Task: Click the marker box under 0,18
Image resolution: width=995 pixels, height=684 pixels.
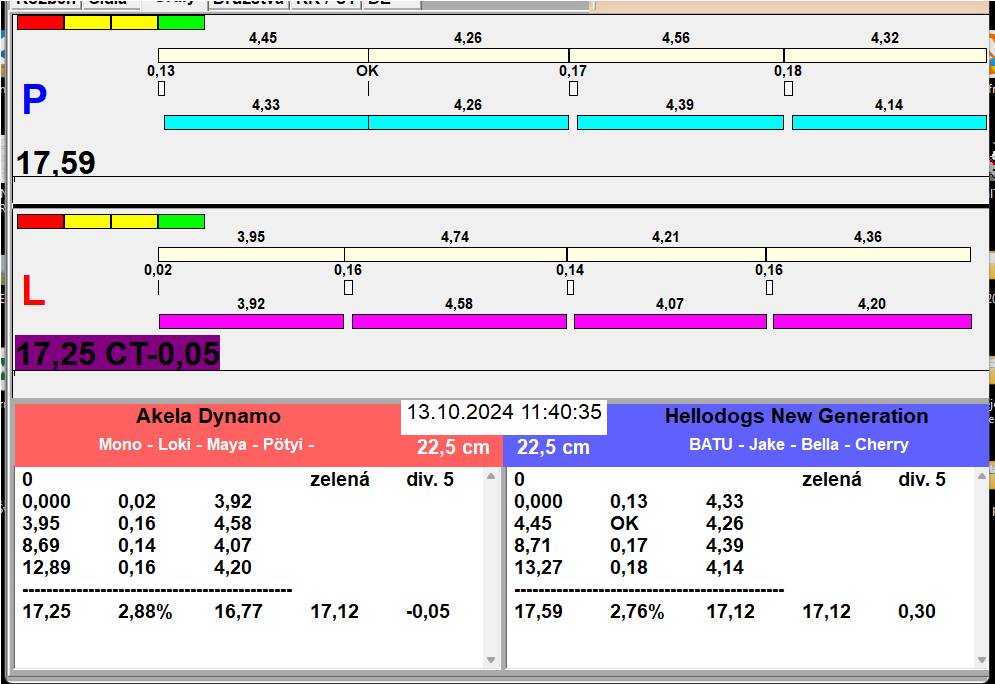Action: point(788,89)
